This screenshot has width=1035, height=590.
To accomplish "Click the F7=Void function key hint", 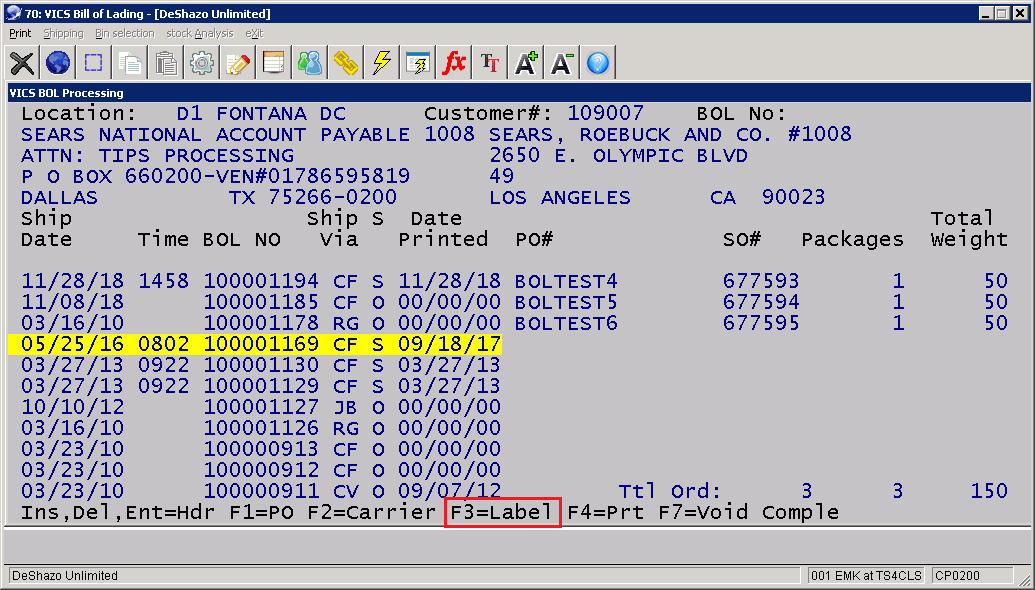I will coord(703,513).
